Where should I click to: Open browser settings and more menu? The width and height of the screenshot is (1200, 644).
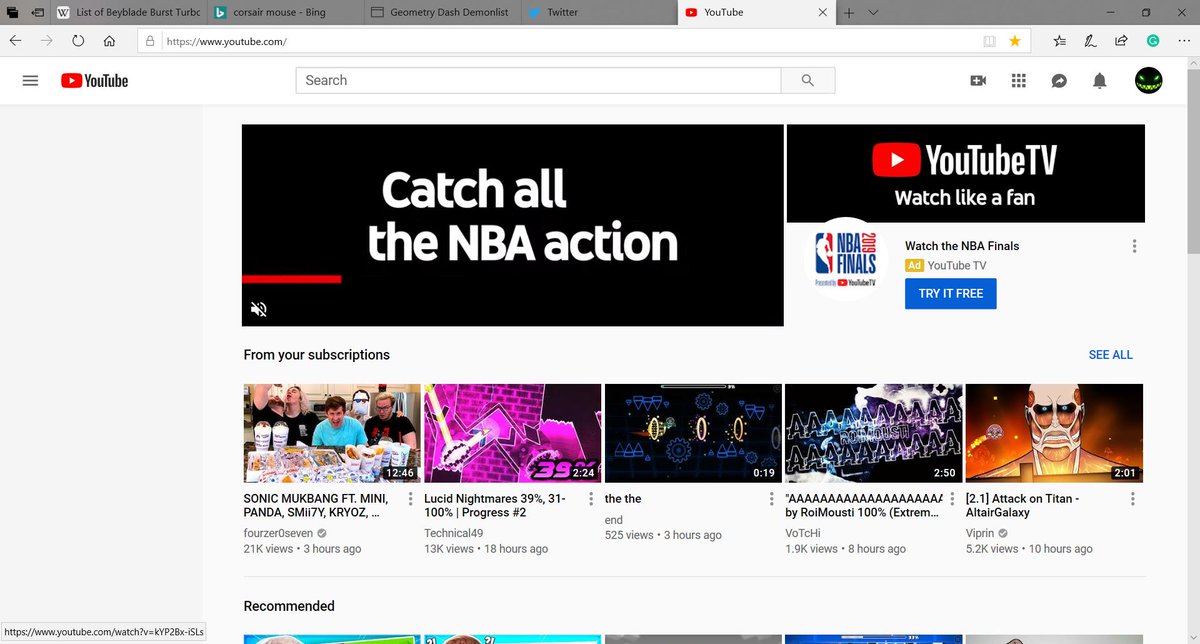pos(1182,41)
